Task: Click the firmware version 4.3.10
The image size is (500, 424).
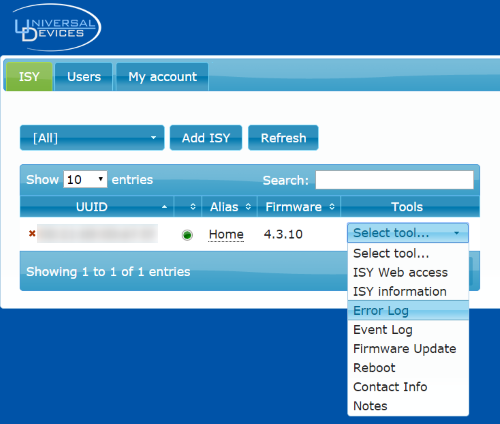Action: pyautogui.click(x=283, y=234)
